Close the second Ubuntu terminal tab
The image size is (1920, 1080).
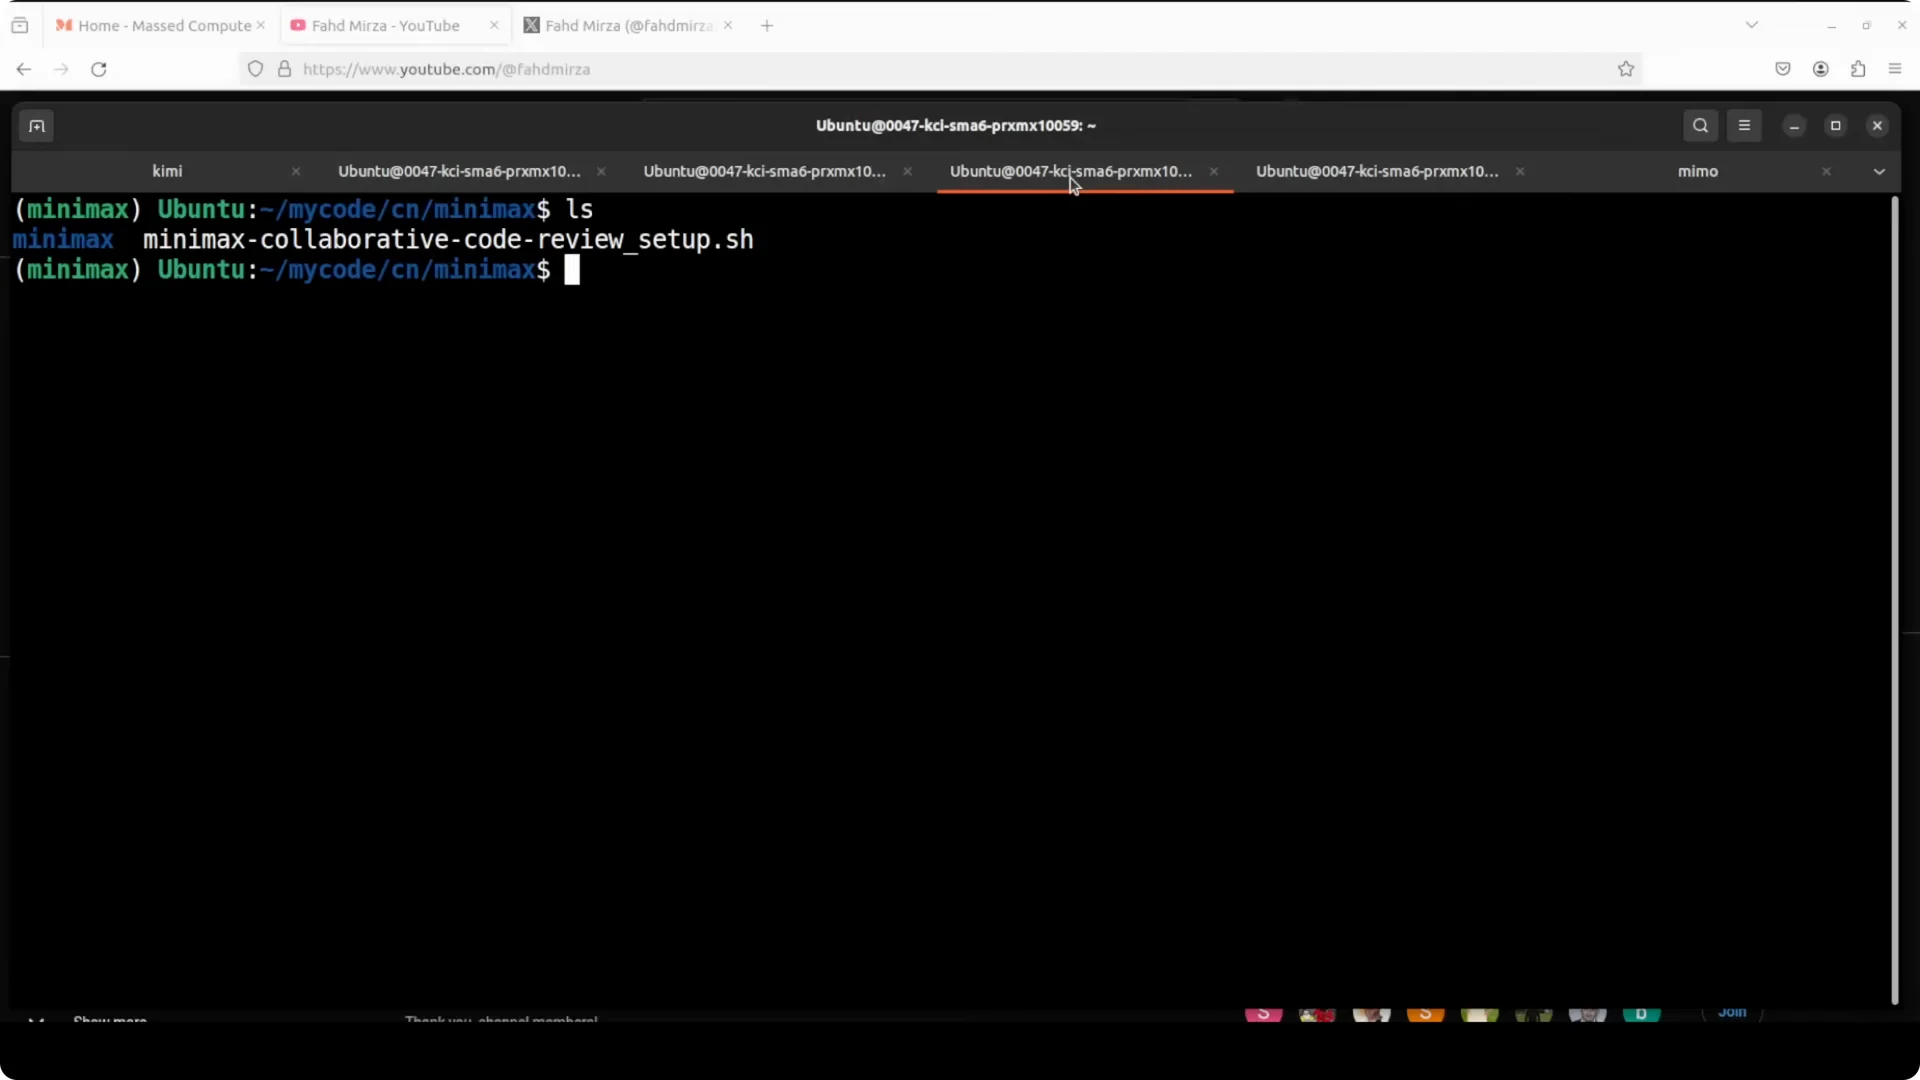(601, 171)
